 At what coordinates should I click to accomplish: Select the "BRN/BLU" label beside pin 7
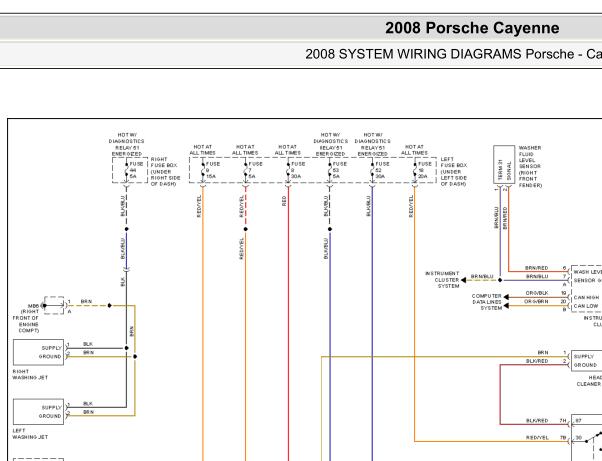point(537,276)
